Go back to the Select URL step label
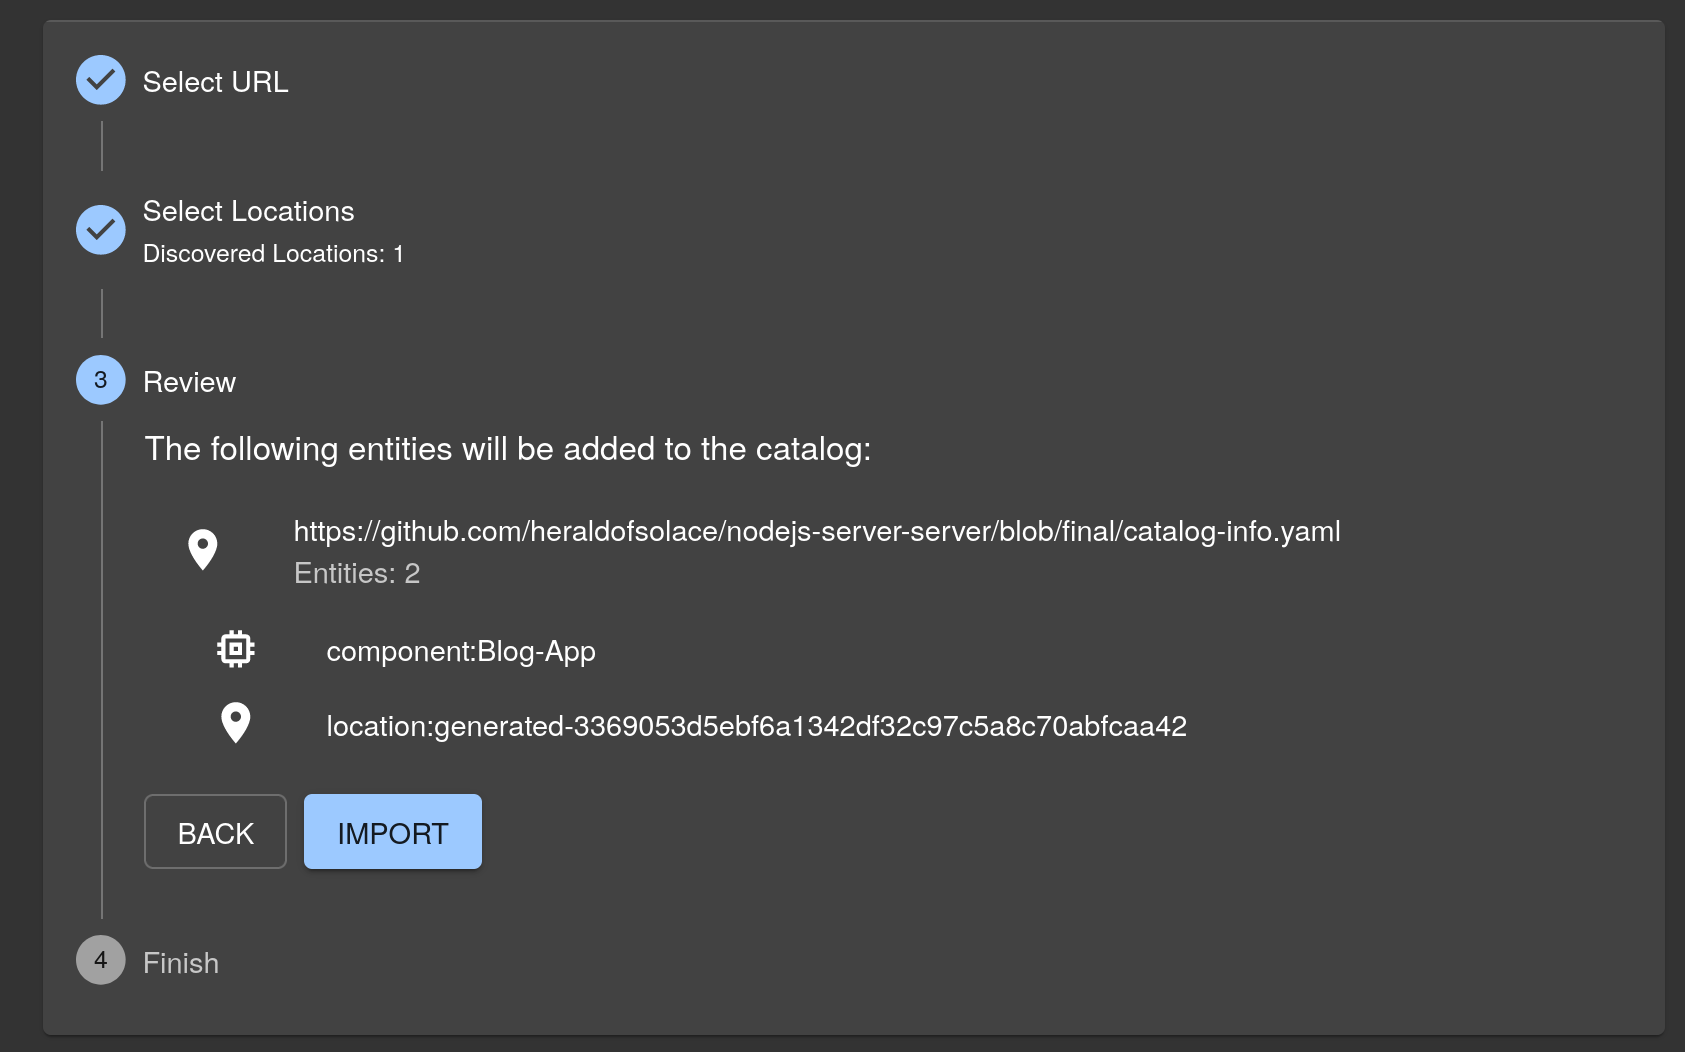Screen dimensions: 1685x1052 215,82
